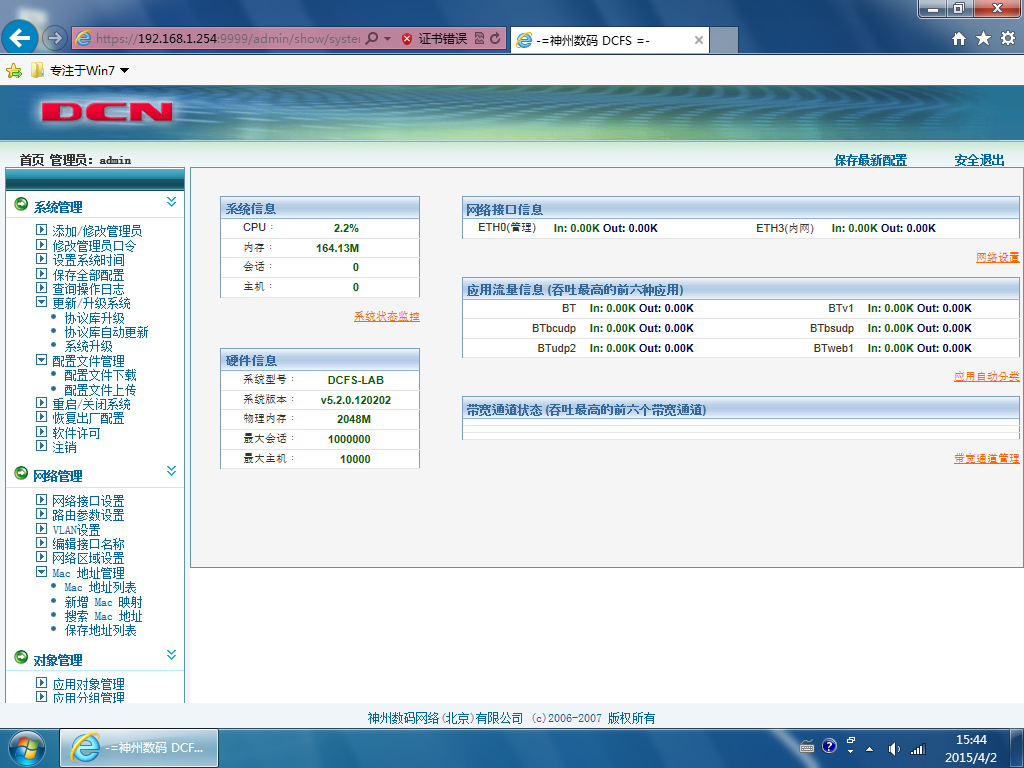The width and height of the screenshot is (1024, 768).
Task: Click the DCN logo in header
Action: pos(107,112)
